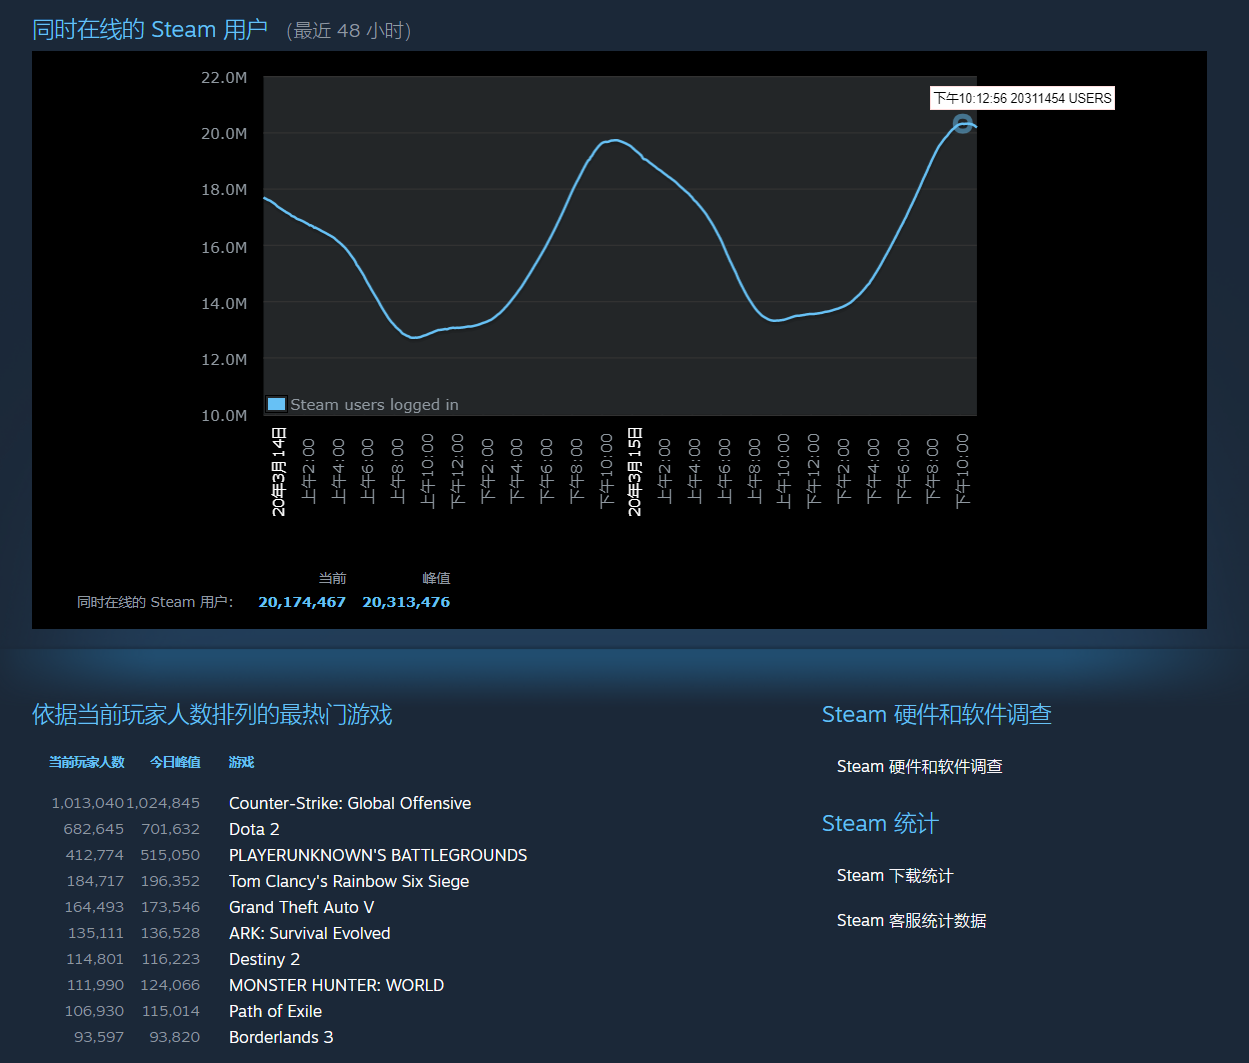Open the Dota 2 game entry
Screen dimensions: 1249x1063
tap(254, 829)
